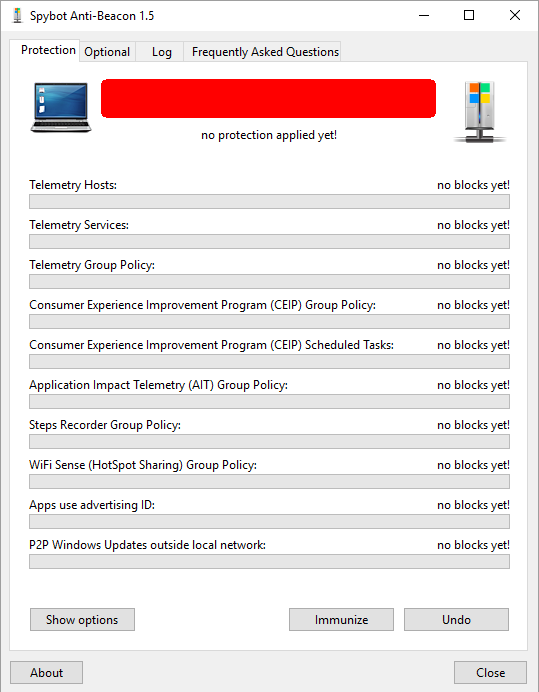Click the 'Telemetry Group Policy:' label
The image size is (539, 692).
[92, 265]
